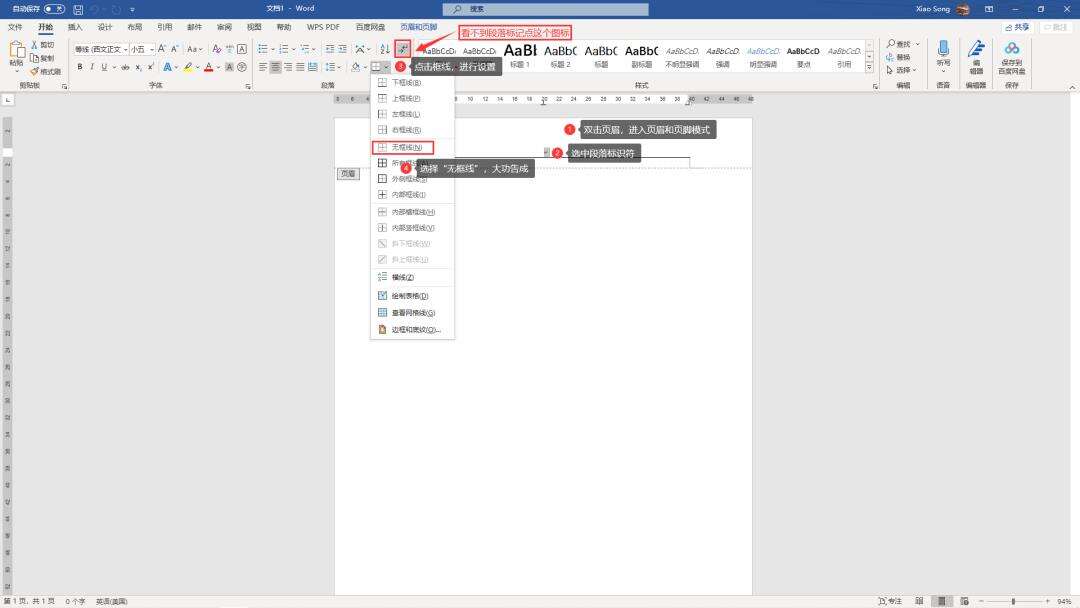Open the font size dropdown
The height and width of the screenshot is (608, 1080).
(x=152, y=49)
